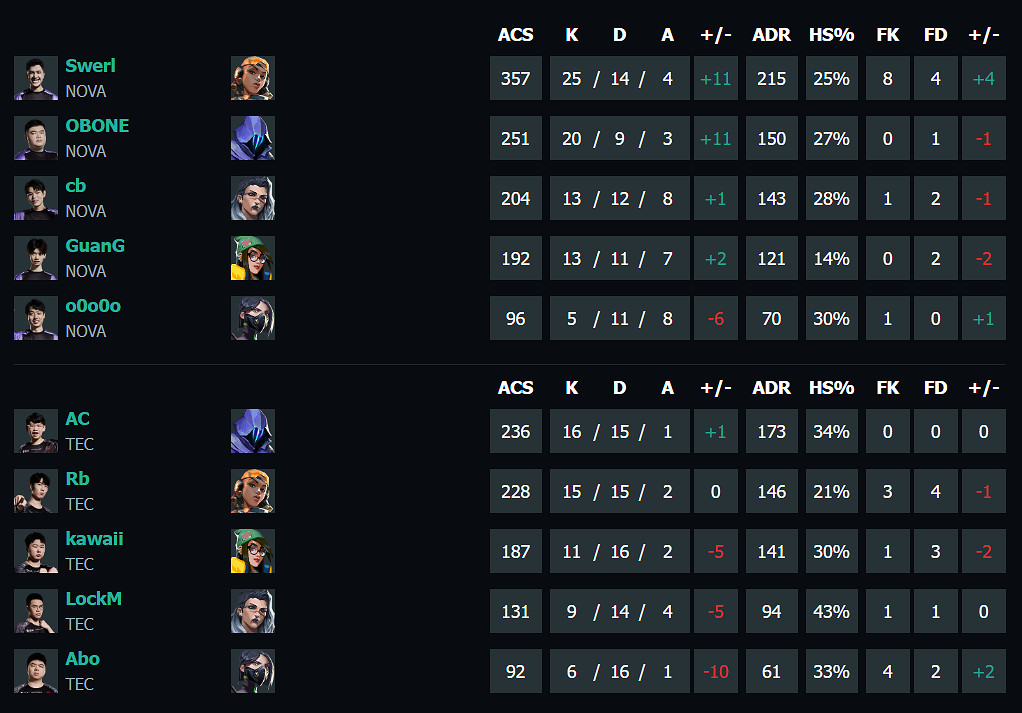Click AC's Omen agent icon
The width and height of the screenshot is (1022, 713).
click(253, 431)
